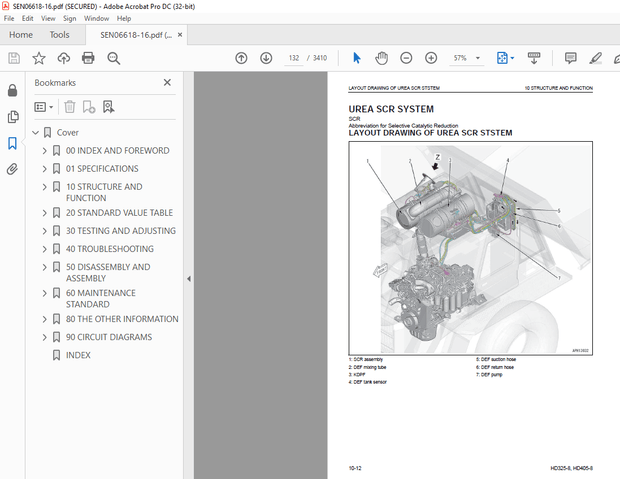Collapse the Cover bookmark
Image resolution: width=620 pixels, height=479 pixels.
(x=36, y=133)
